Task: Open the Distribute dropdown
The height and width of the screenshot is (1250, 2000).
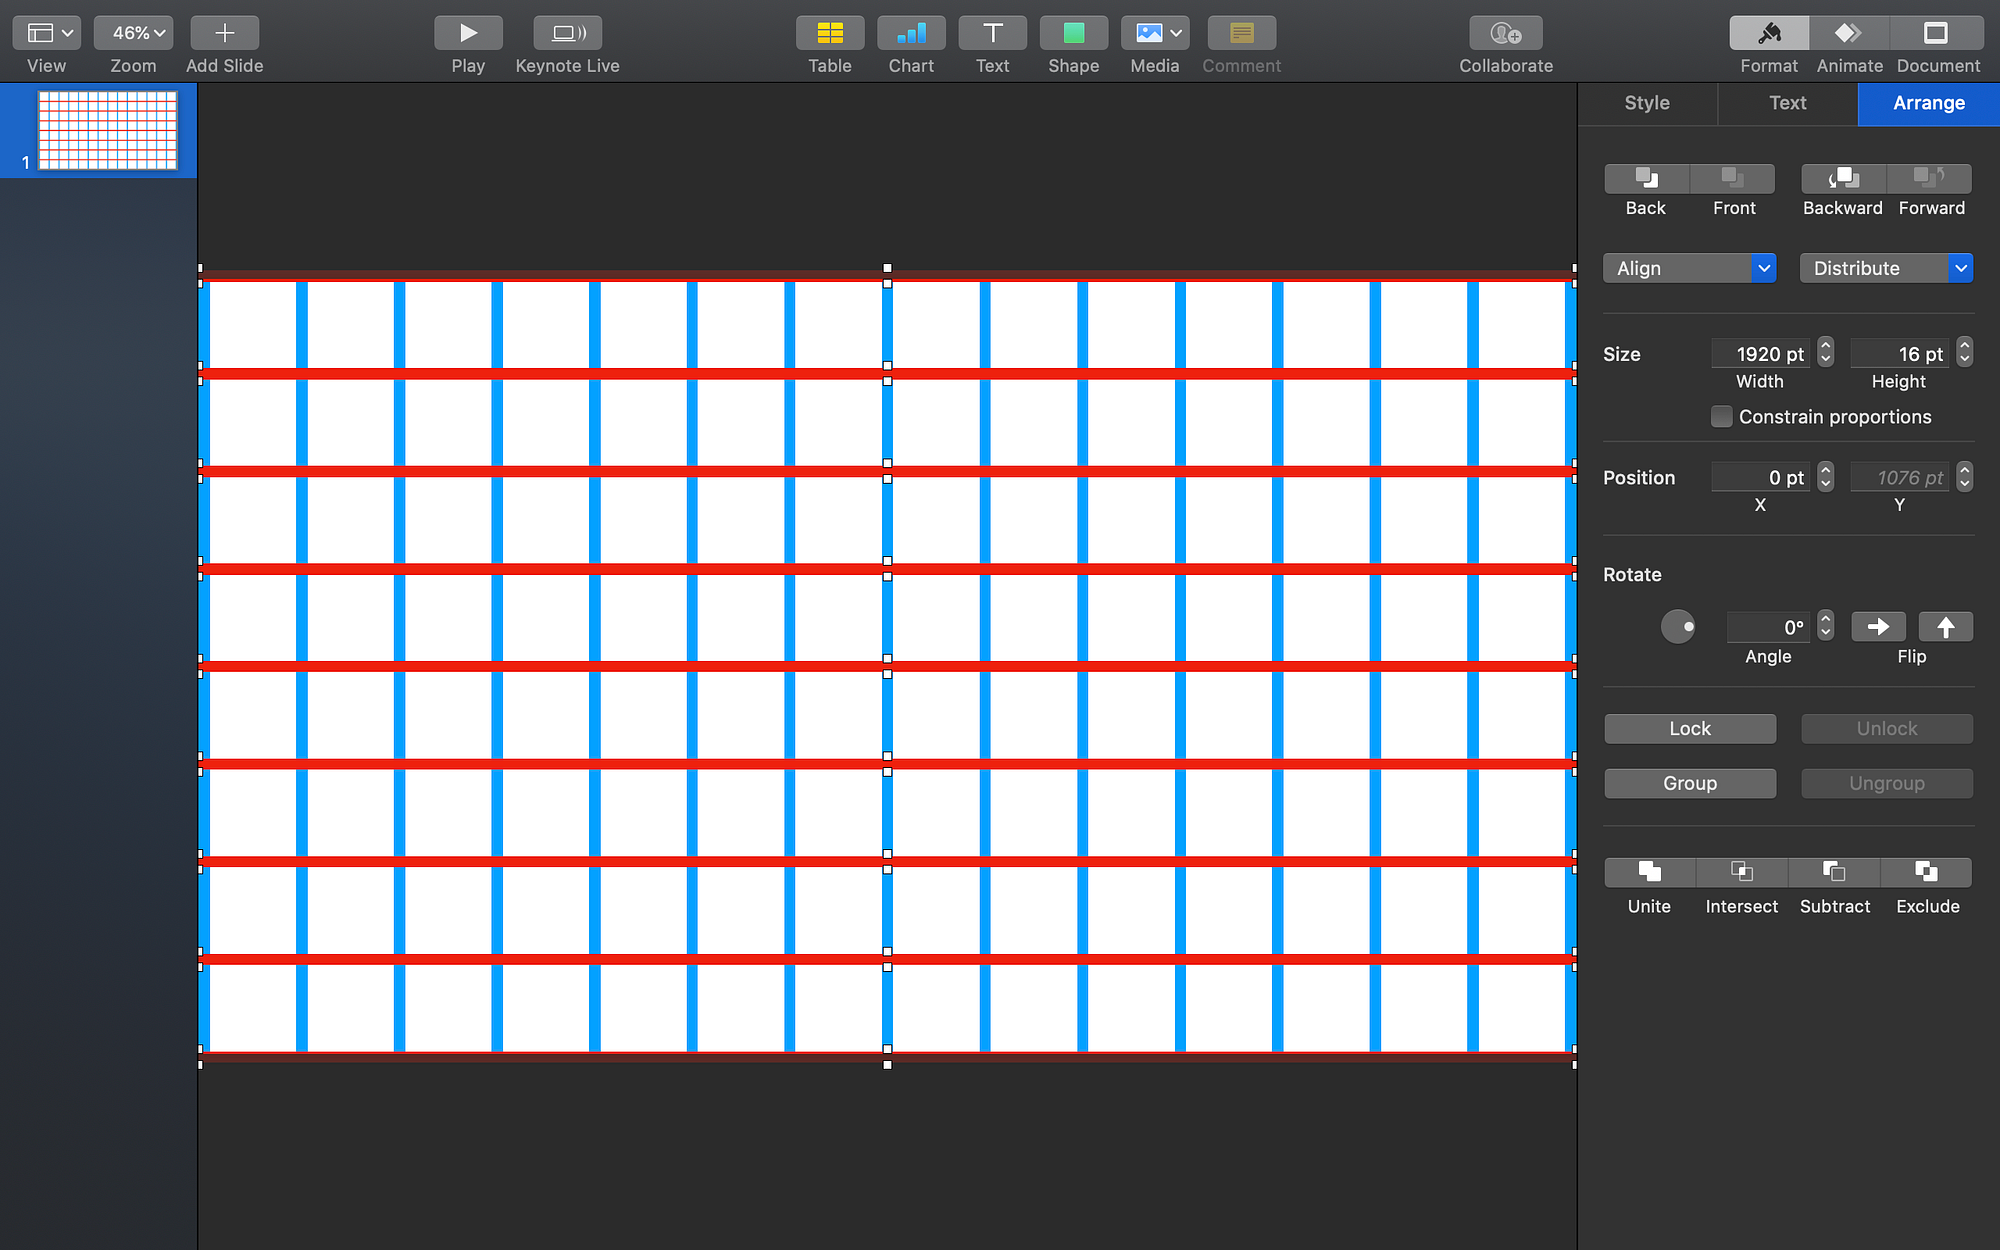Action: coord(1885,268)
